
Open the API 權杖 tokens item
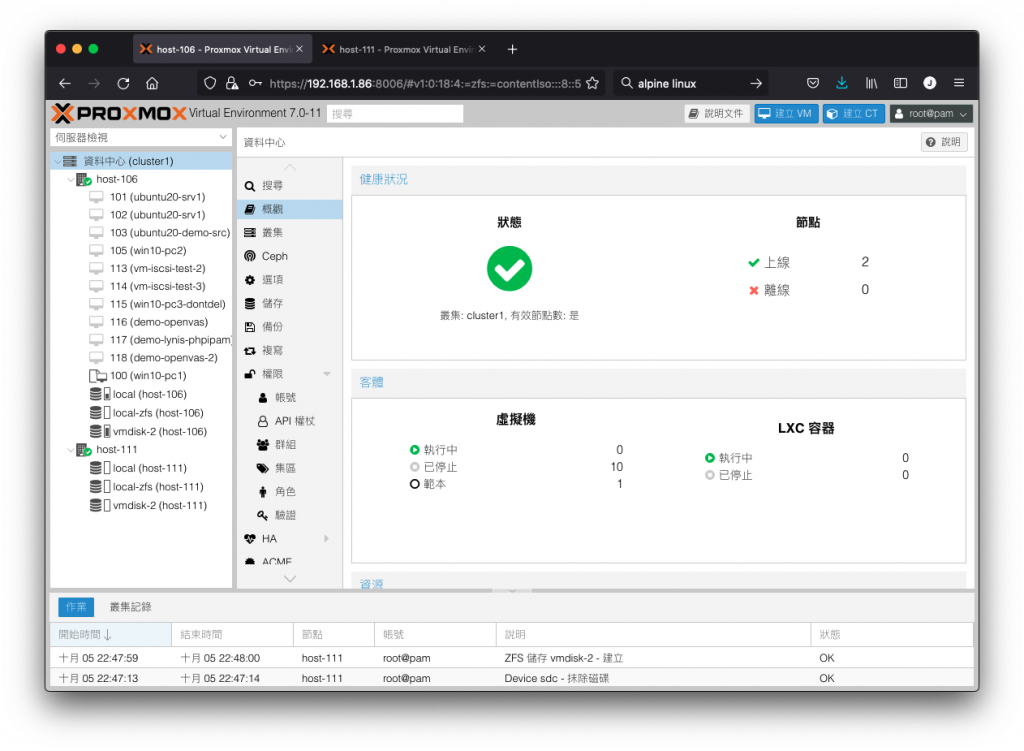point(290,421)
